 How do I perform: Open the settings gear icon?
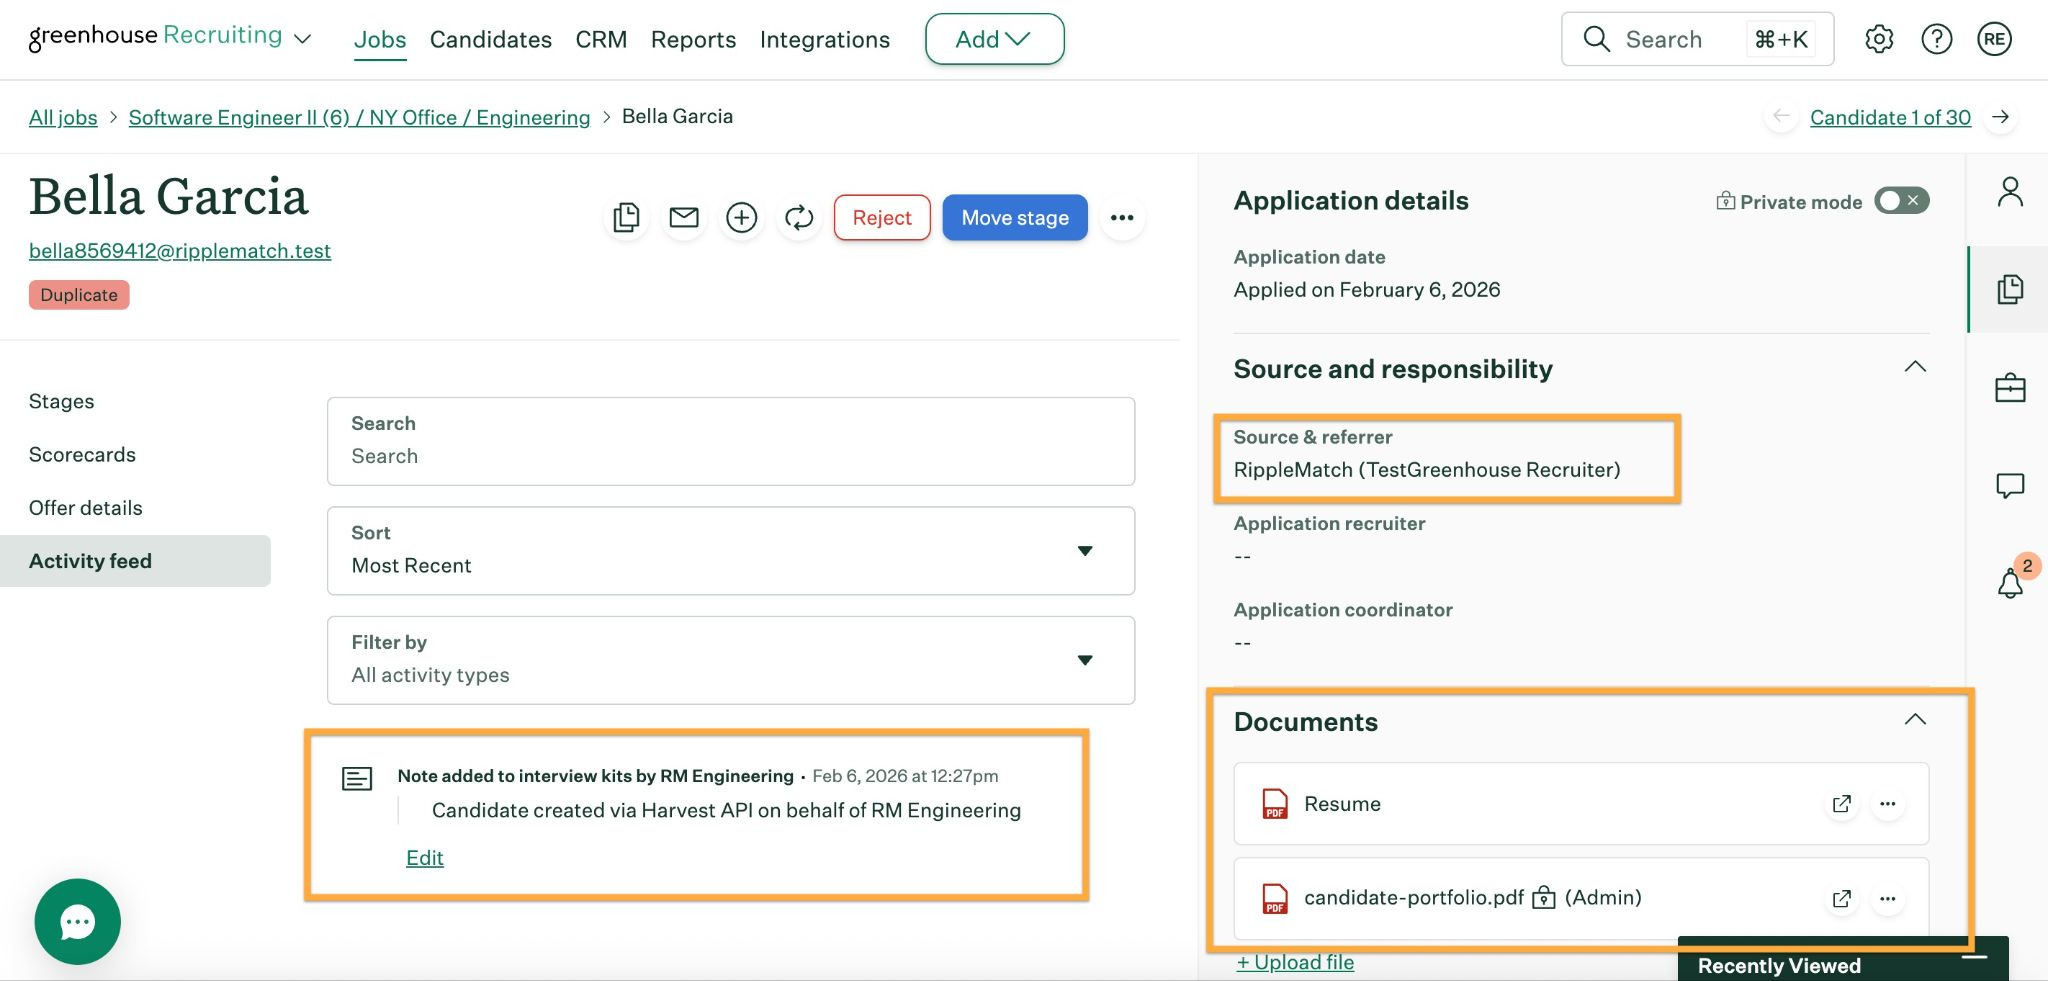click(1879, 39)
